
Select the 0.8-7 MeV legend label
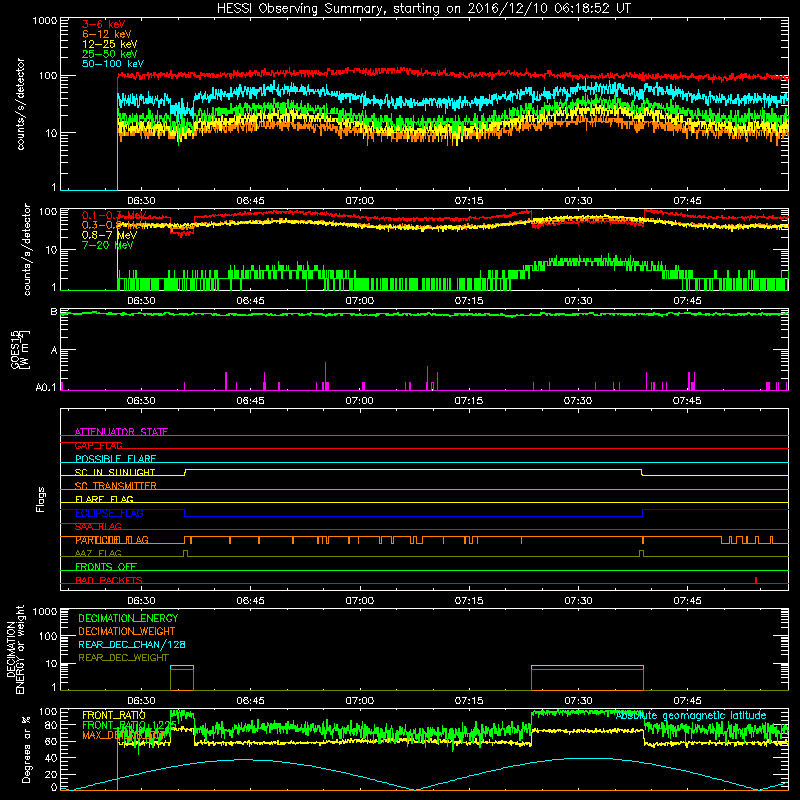tap(109, 235)
